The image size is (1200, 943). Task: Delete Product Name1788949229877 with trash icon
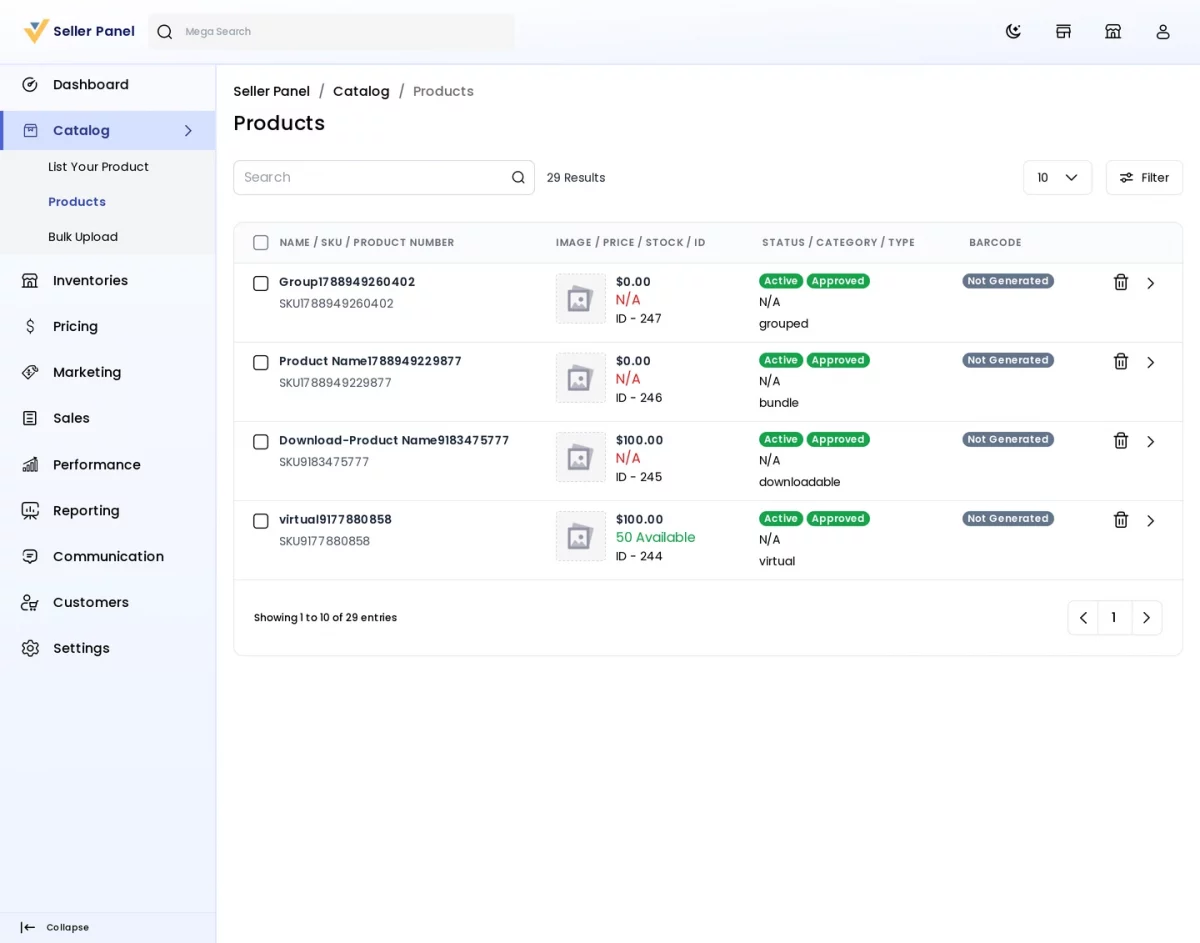click(1121, 362)
